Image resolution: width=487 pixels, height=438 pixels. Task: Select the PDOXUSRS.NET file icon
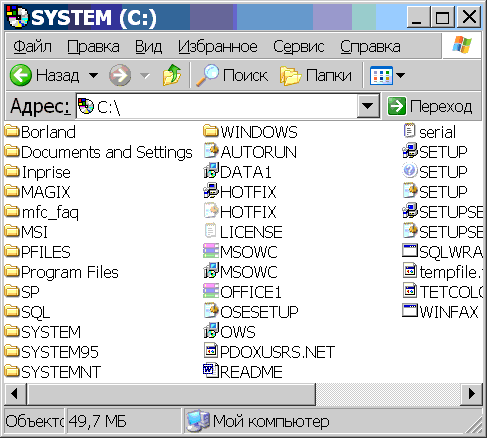(211, 350)
